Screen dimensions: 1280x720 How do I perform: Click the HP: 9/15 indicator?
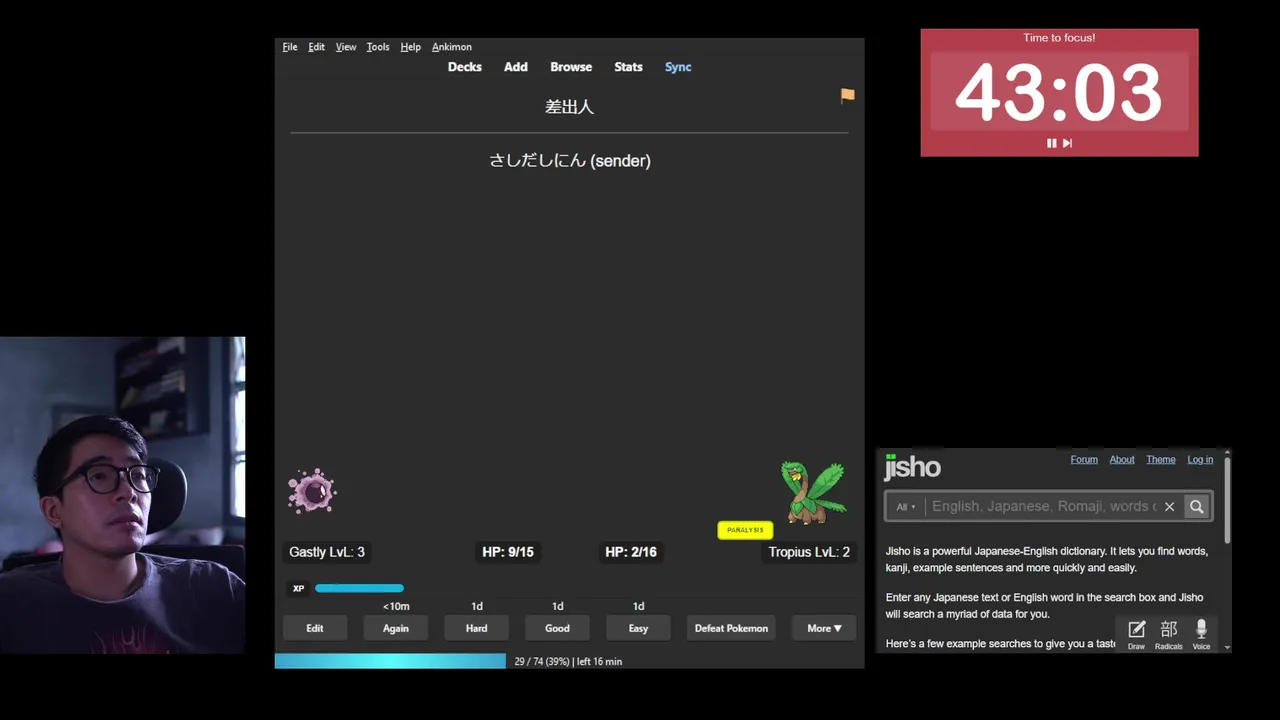click(x=508, y=552)
